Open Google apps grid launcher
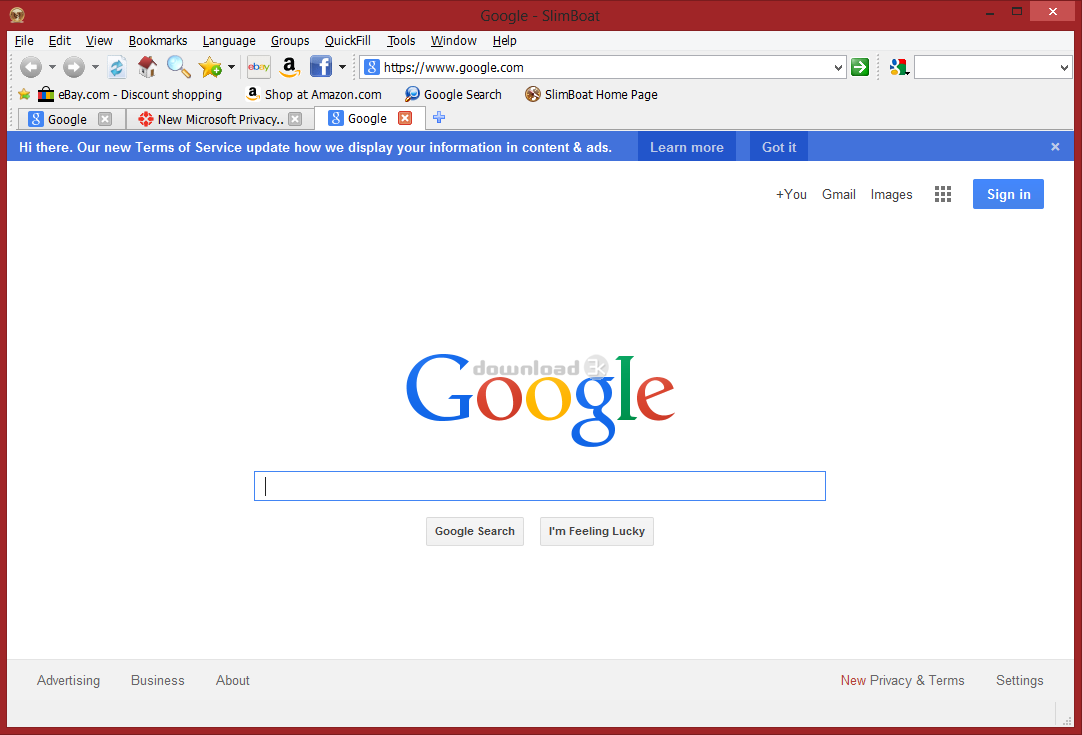The height and width of the screenshot is (735, 1082). coord(942,194)
